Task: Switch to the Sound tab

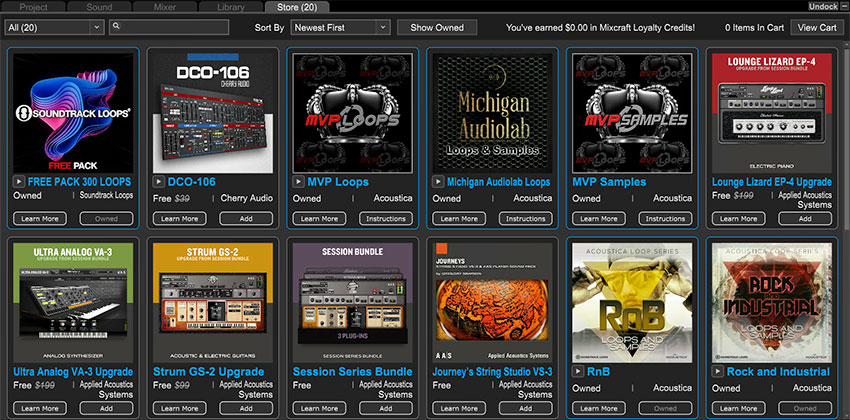Action: tap(99, 7)
